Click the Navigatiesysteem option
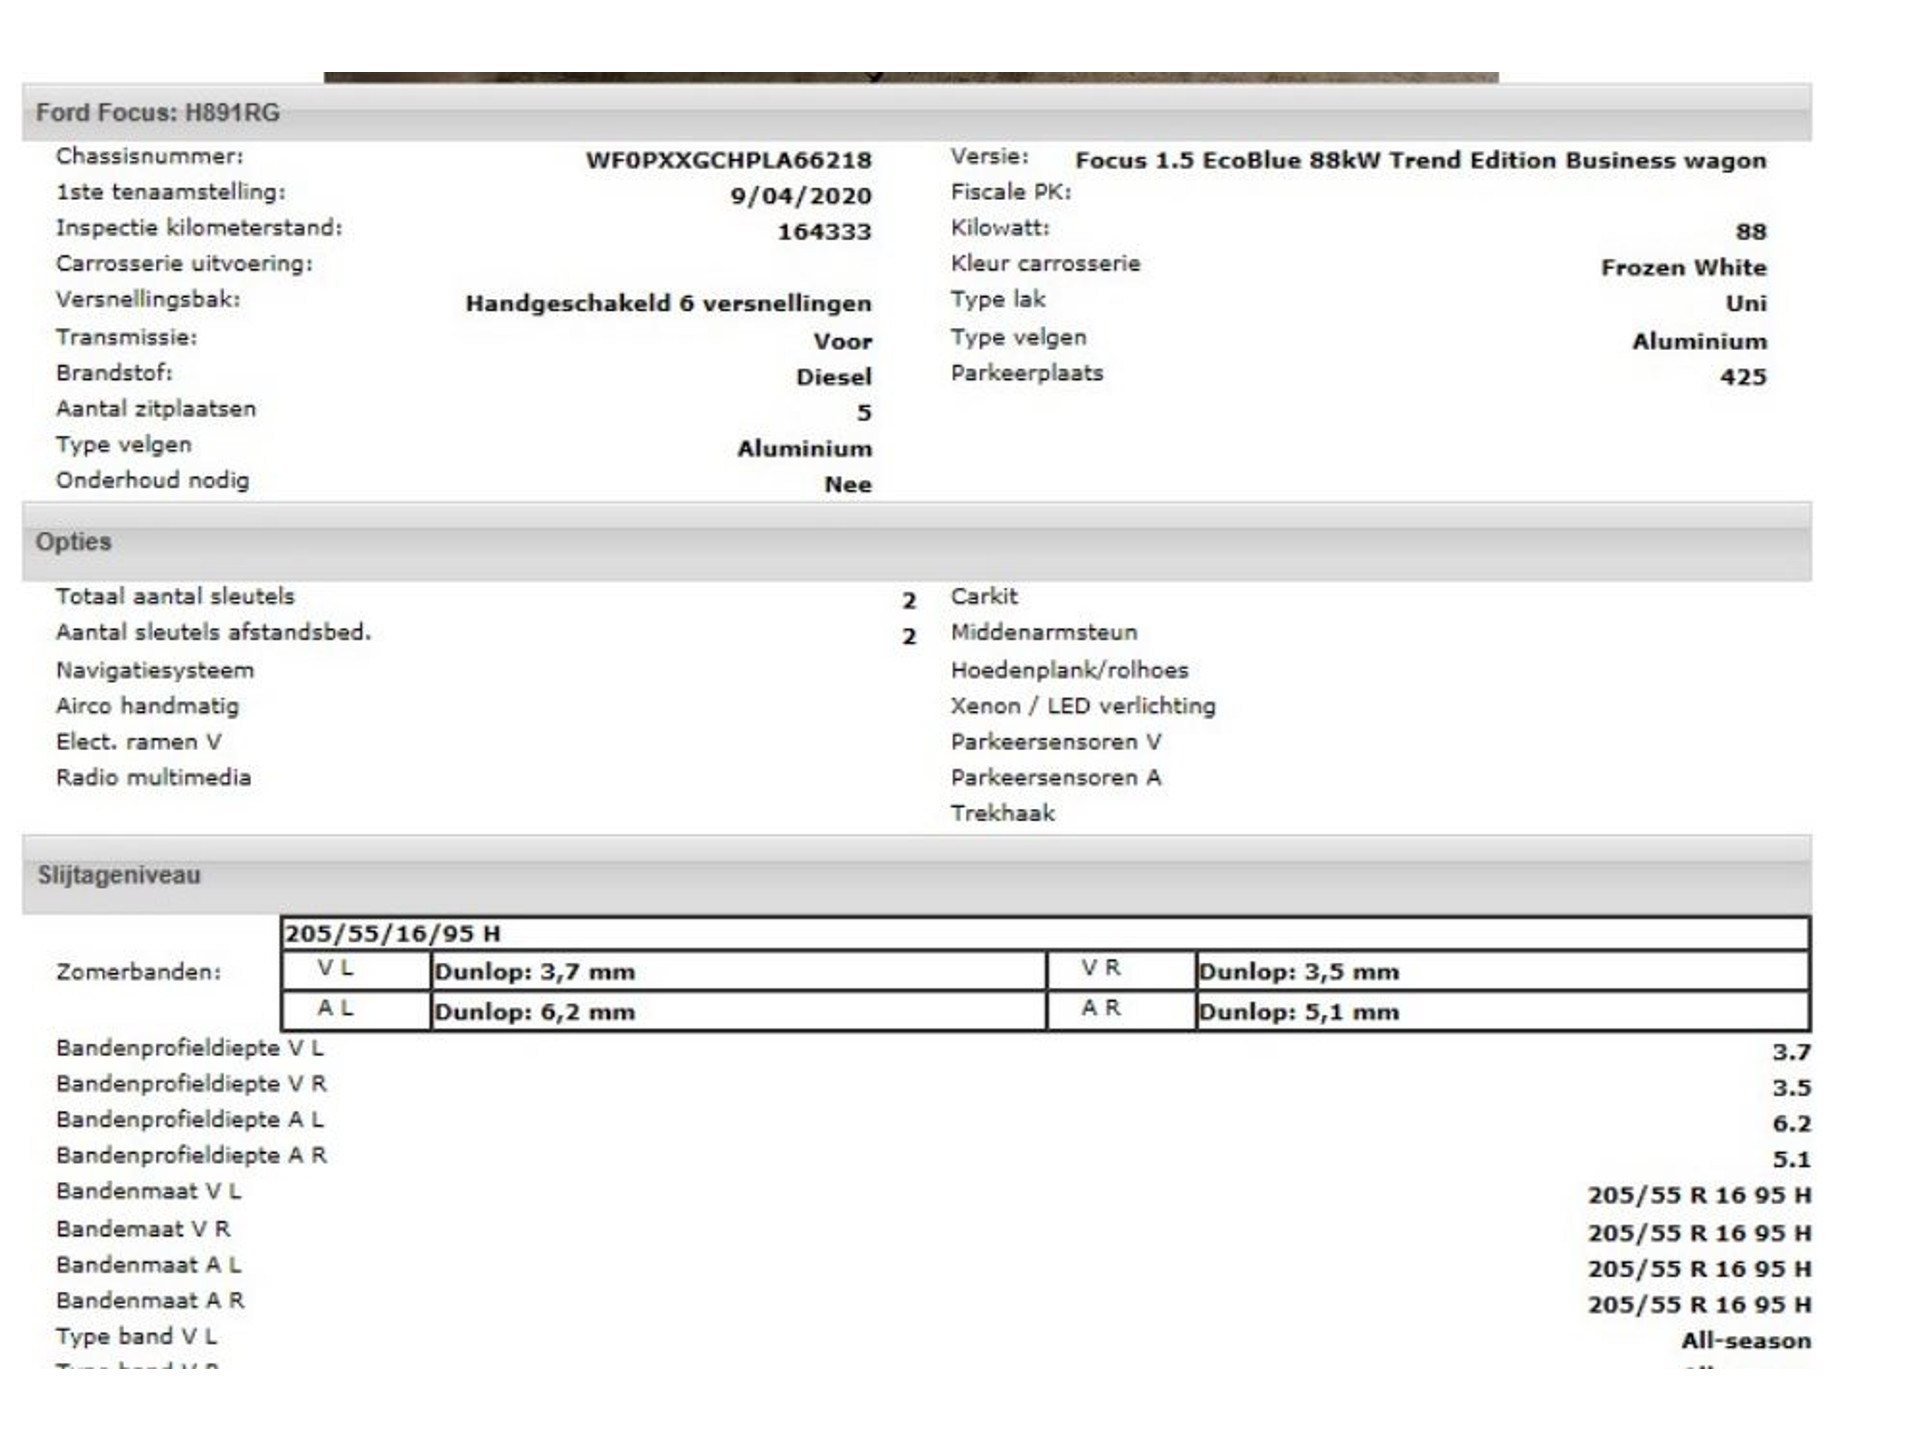This screenshot has width=1920, height=1440. pos(155,670)
